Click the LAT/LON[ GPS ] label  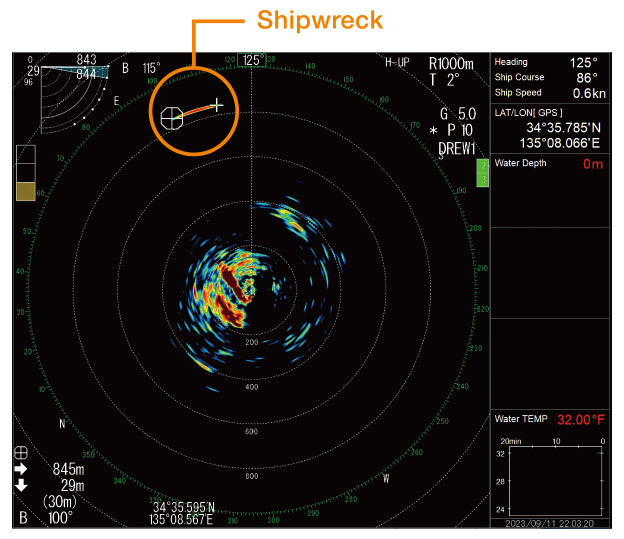[x=528, y=113]
